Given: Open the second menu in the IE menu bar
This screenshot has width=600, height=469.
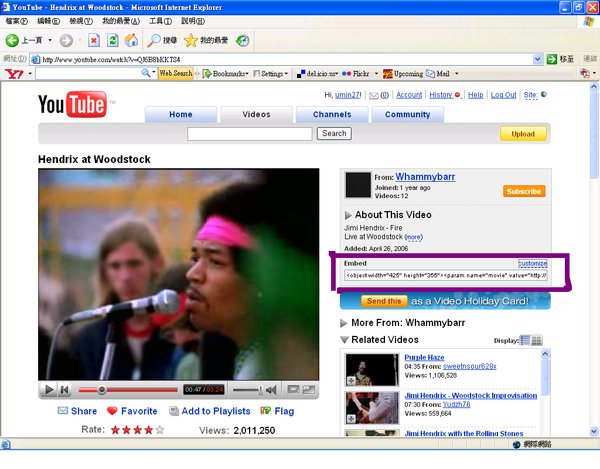Looking at the screenshot, I should tap(48, 21).
